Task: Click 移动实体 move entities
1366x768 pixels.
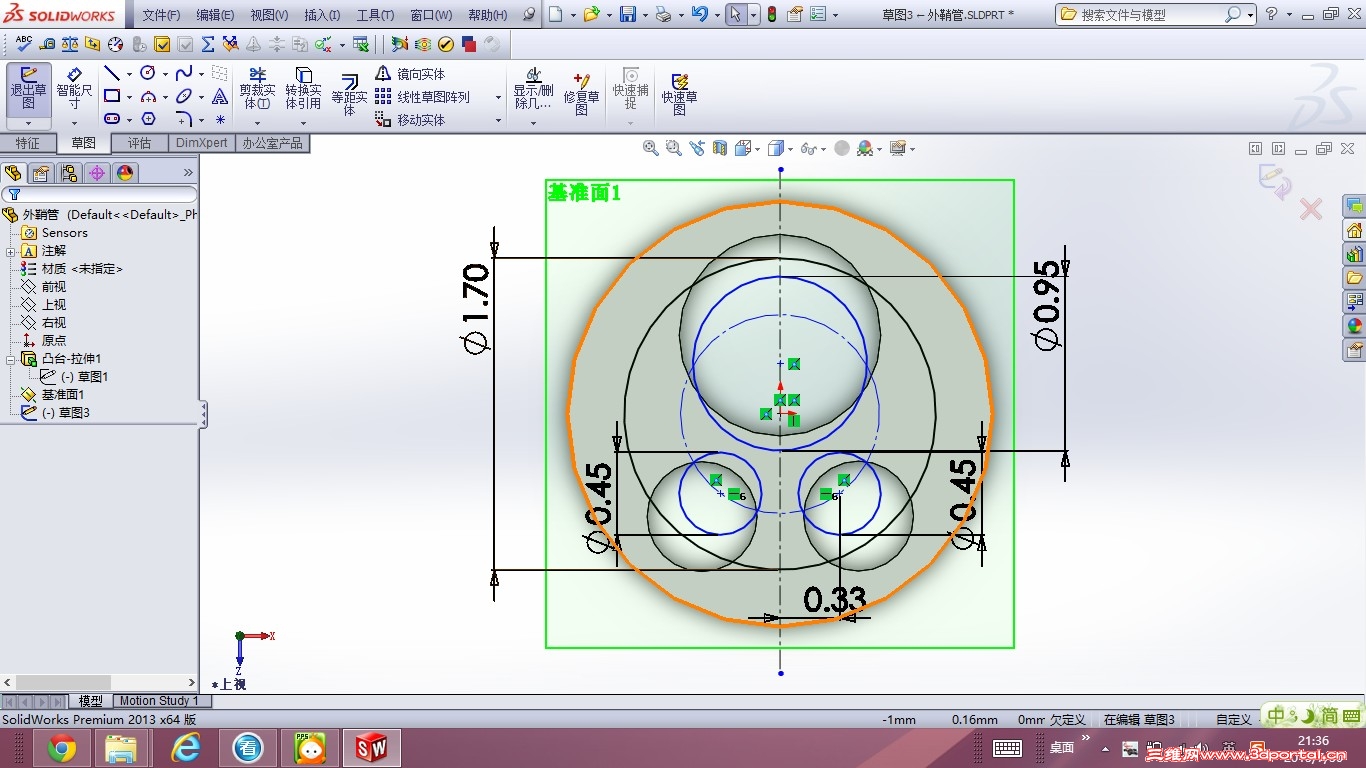Action: pyautogui.click(x=410, y=120)
